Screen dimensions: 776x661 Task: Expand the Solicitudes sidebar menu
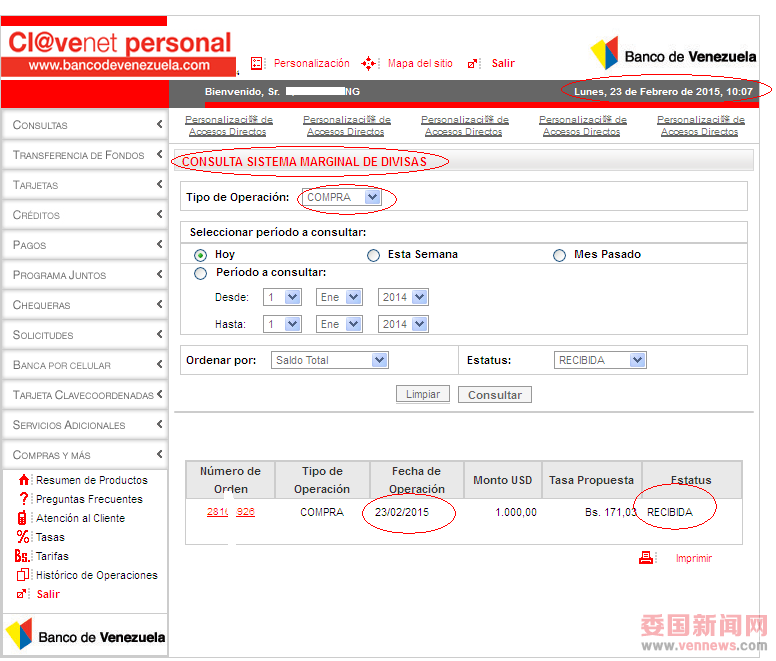(x=85, y=334)
